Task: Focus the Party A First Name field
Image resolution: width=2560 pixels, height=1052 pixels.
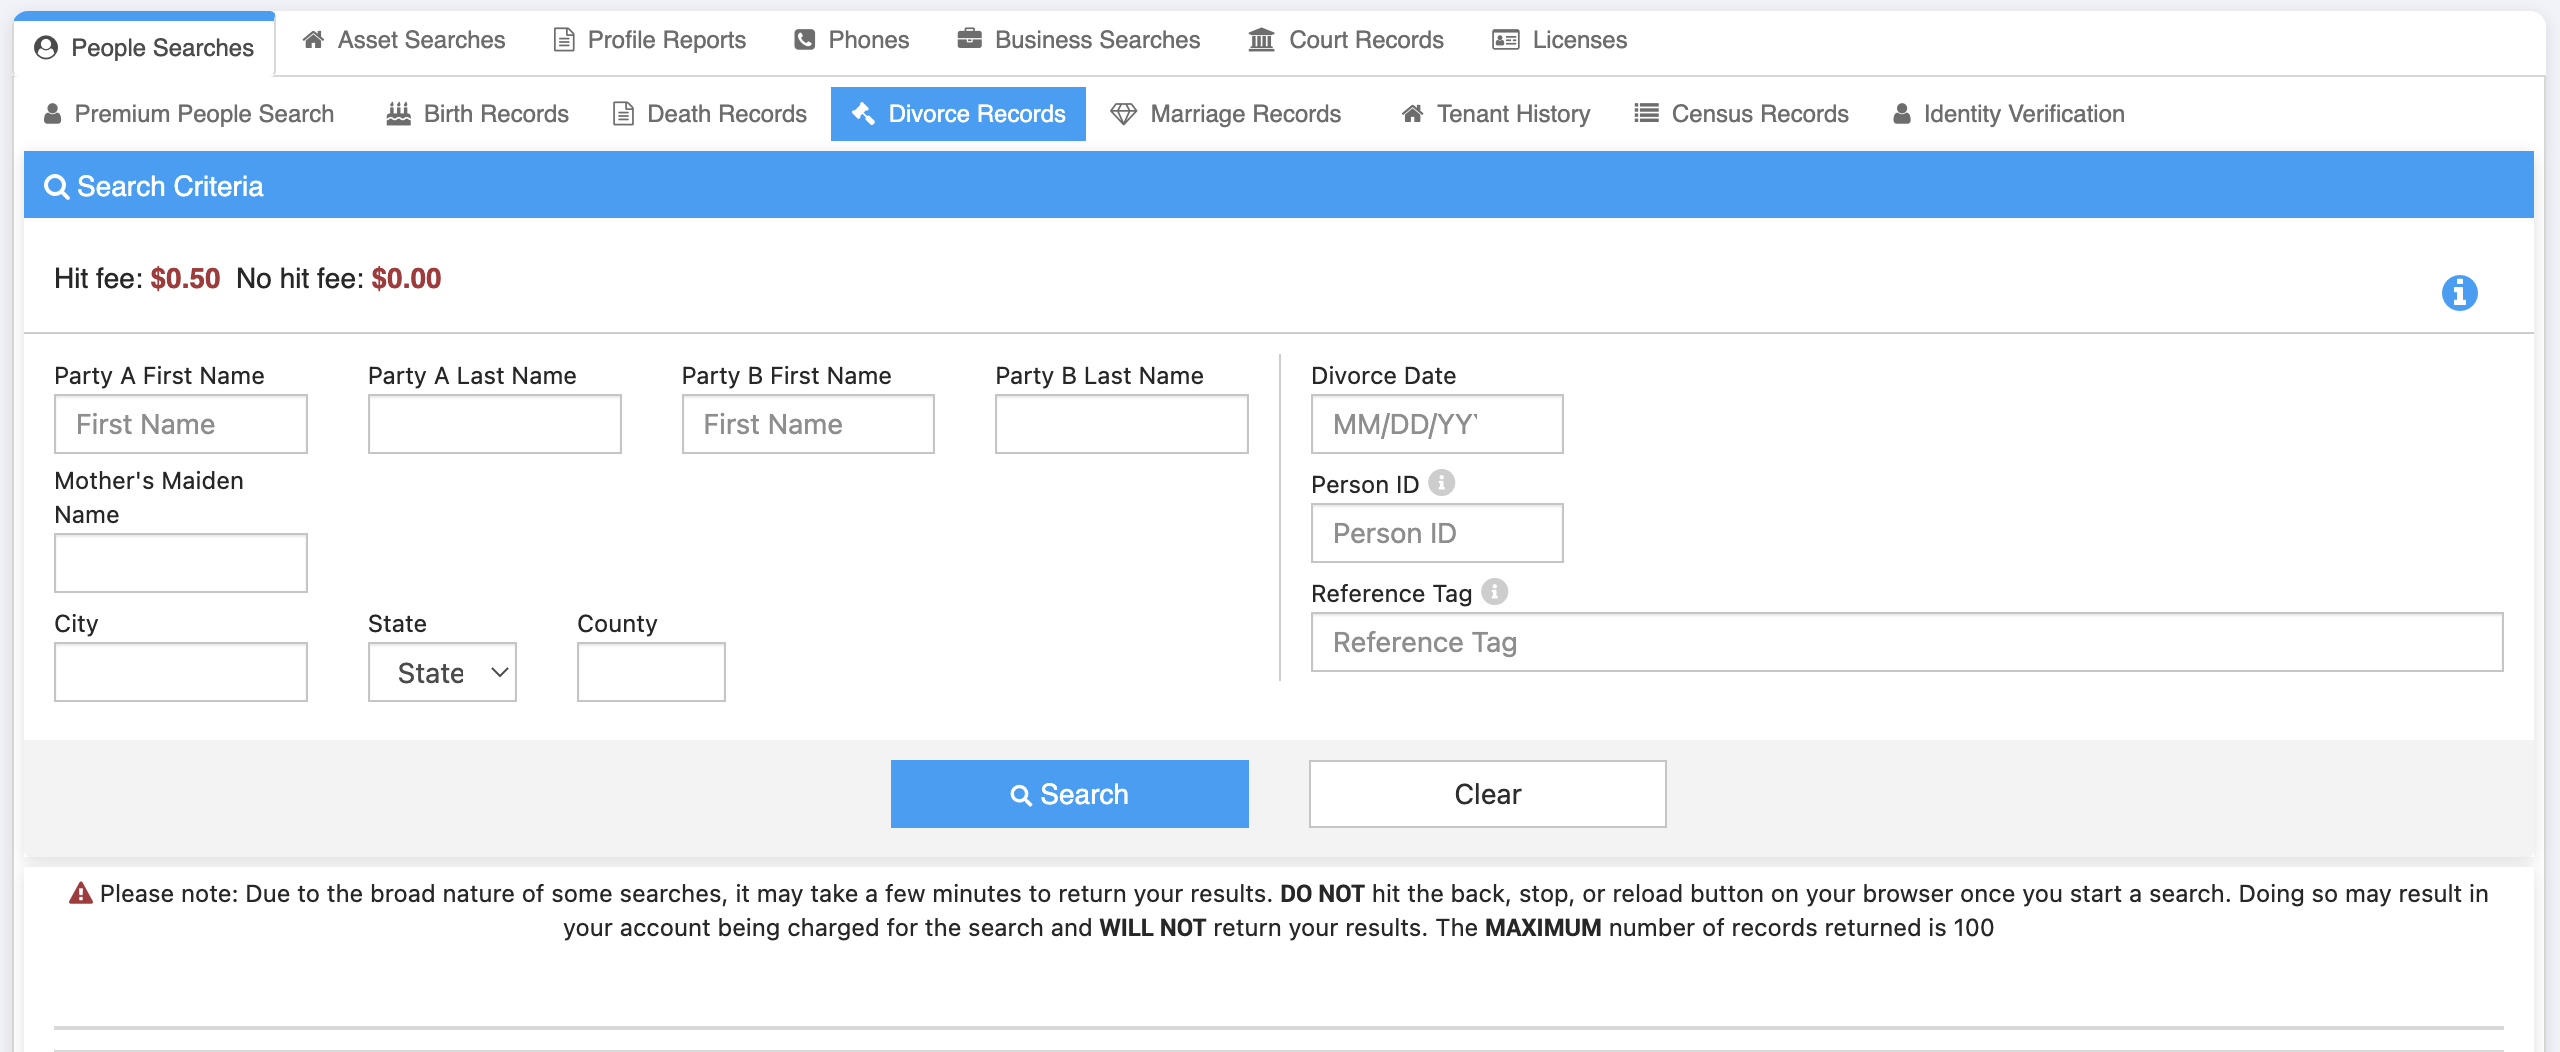Action: click(181, 424)
